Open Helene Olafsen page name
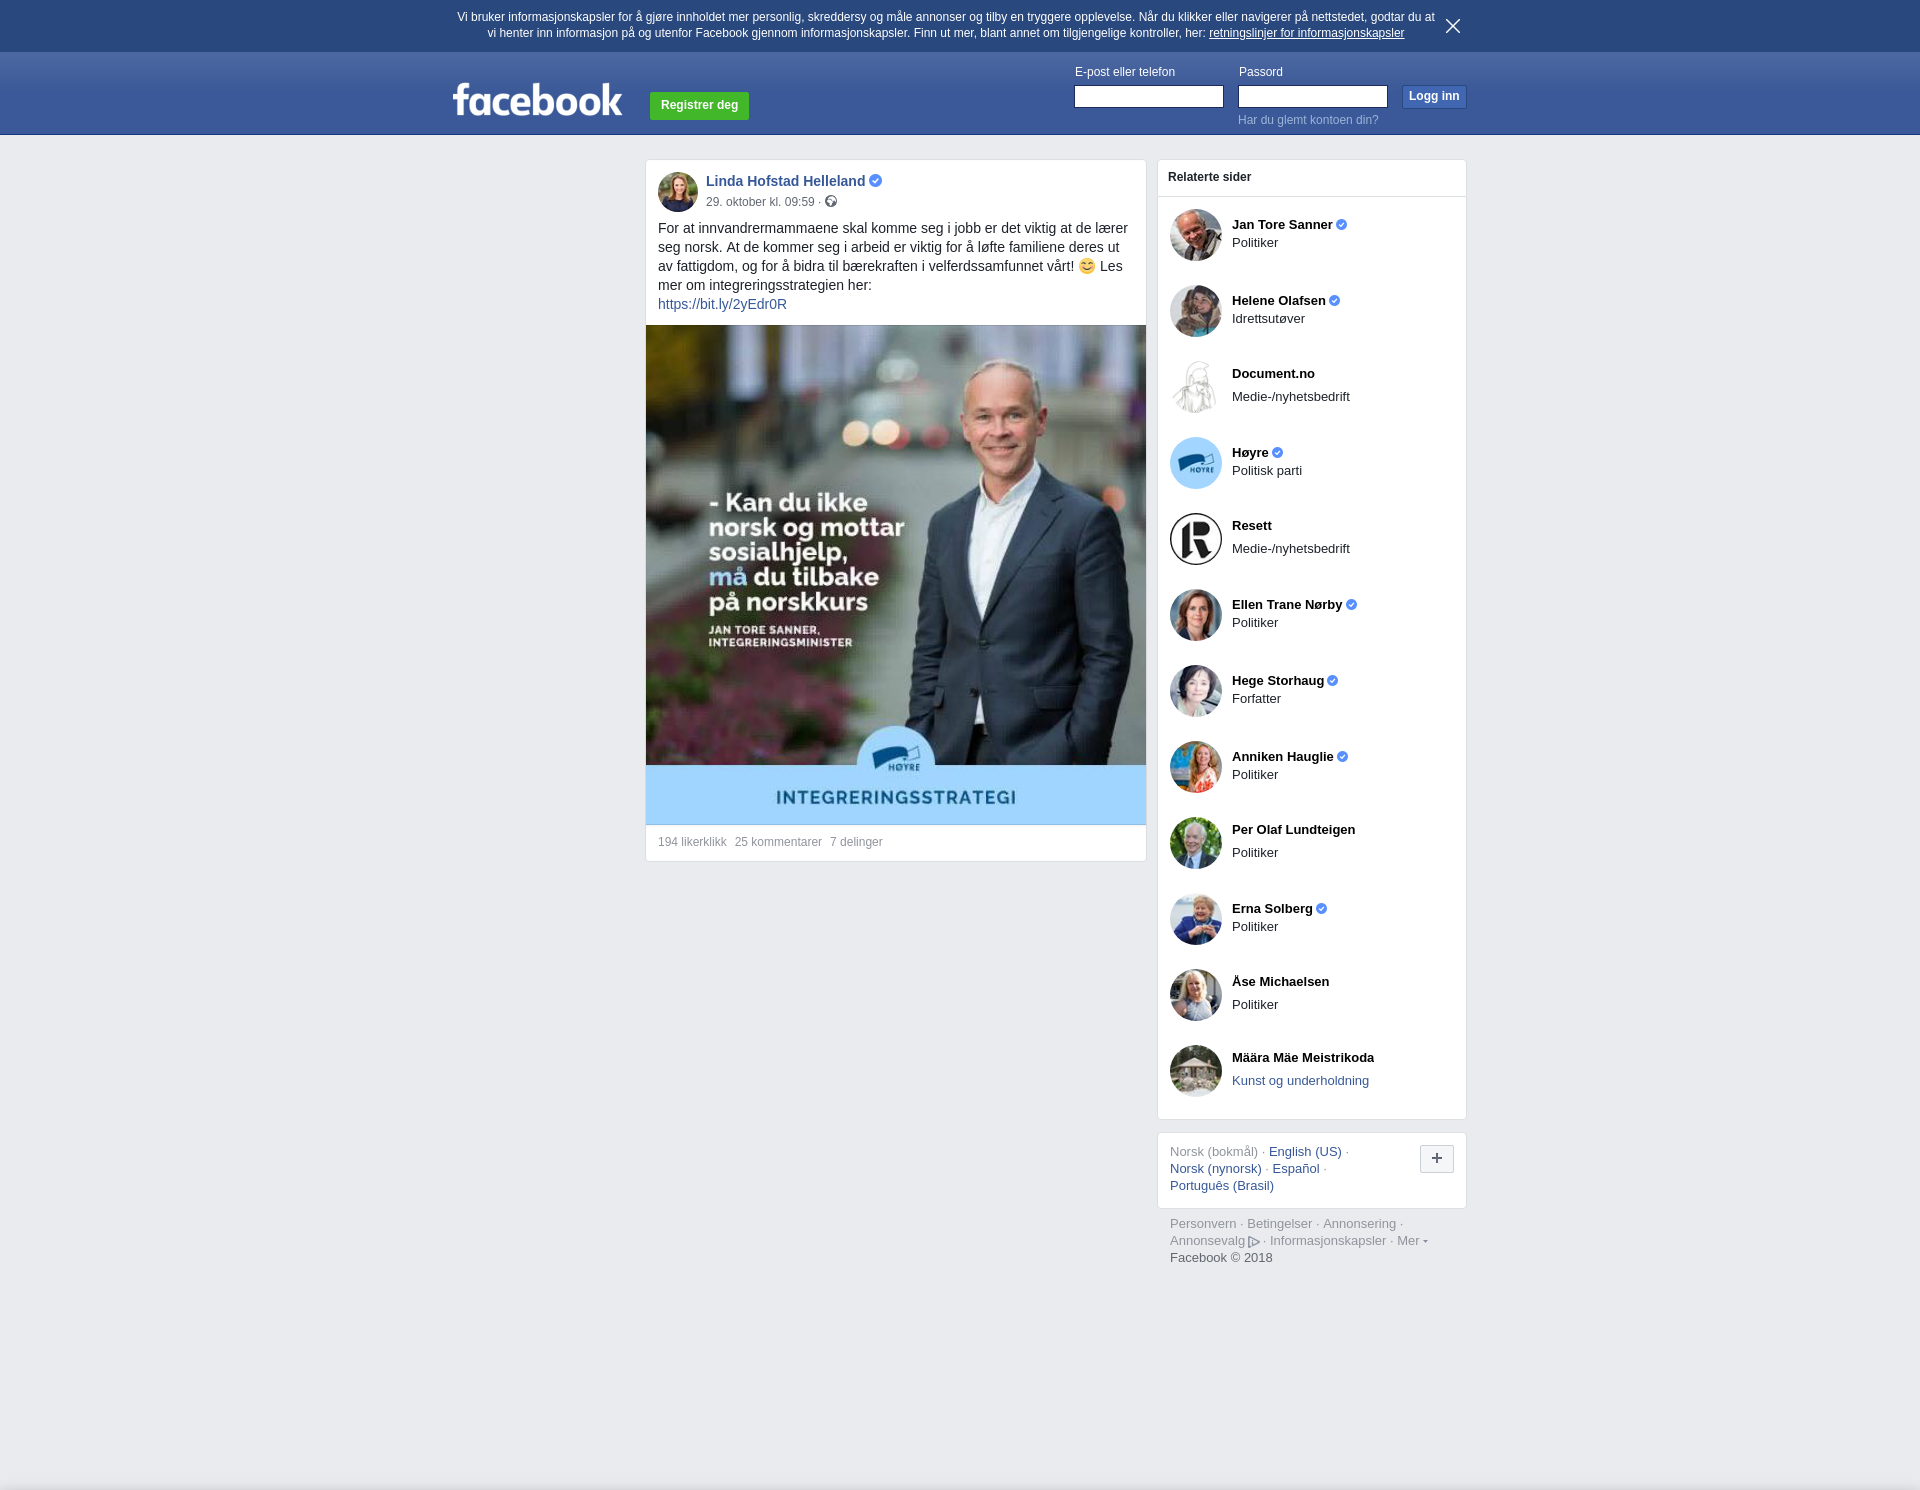Image resolution: width=1920 pixels, height=1490 pixels. coord(1279,301)
